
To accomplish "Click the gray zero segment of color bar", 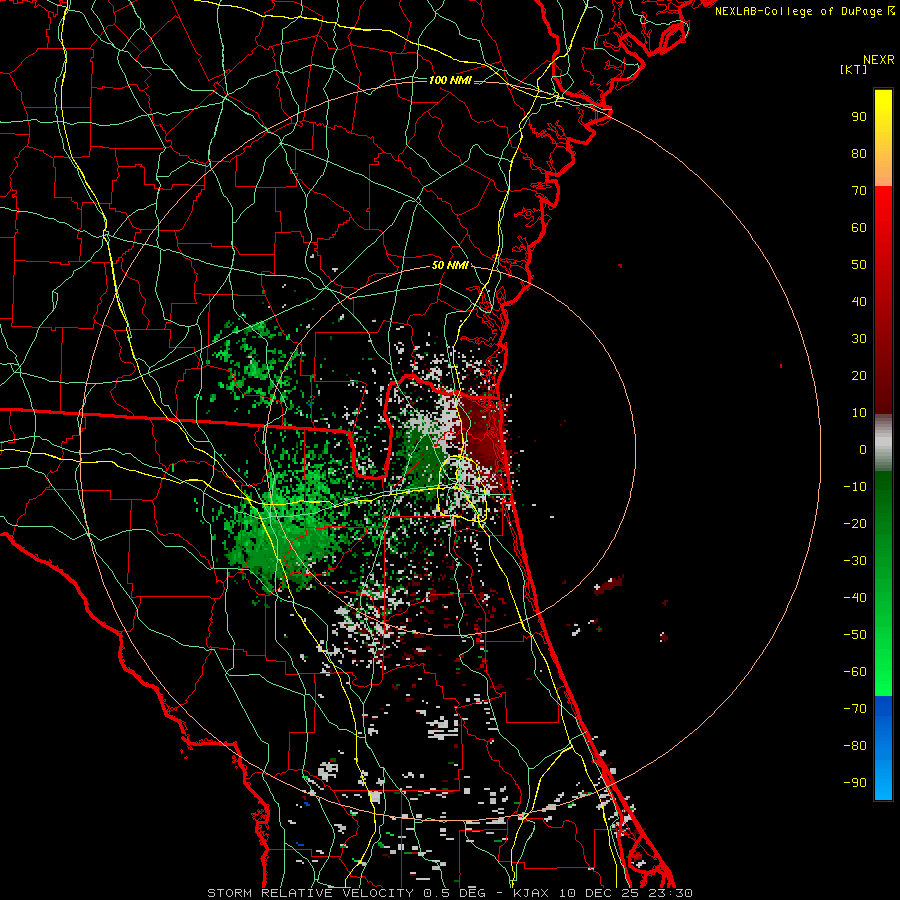I will tap(883, 443).
